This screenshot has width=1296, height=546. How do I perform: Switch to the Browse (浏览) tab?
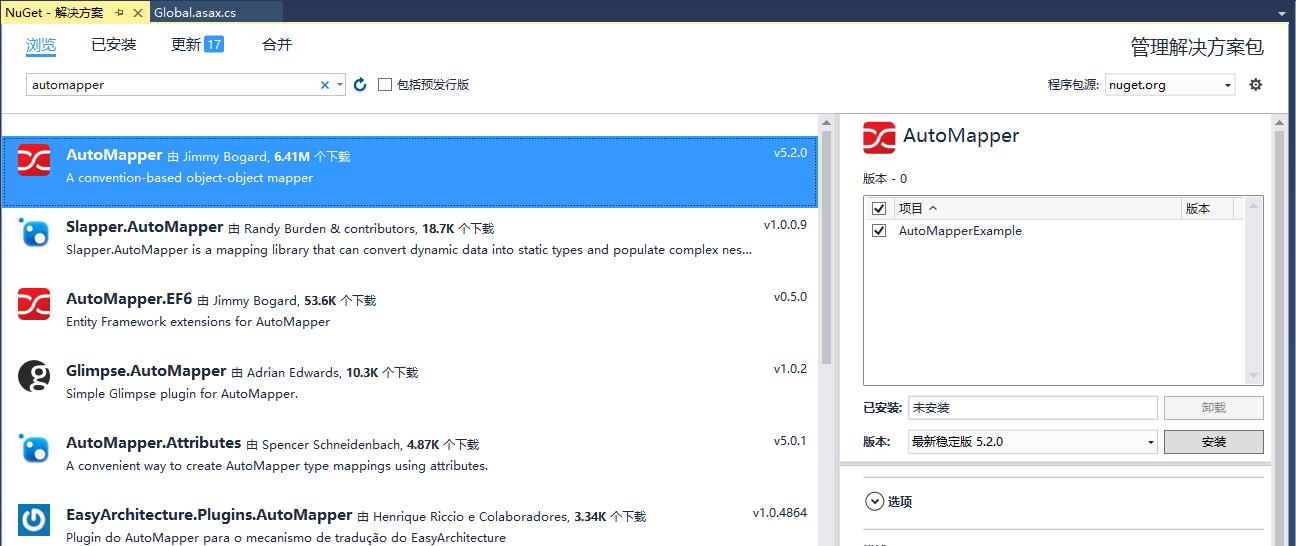click(41, 45)
